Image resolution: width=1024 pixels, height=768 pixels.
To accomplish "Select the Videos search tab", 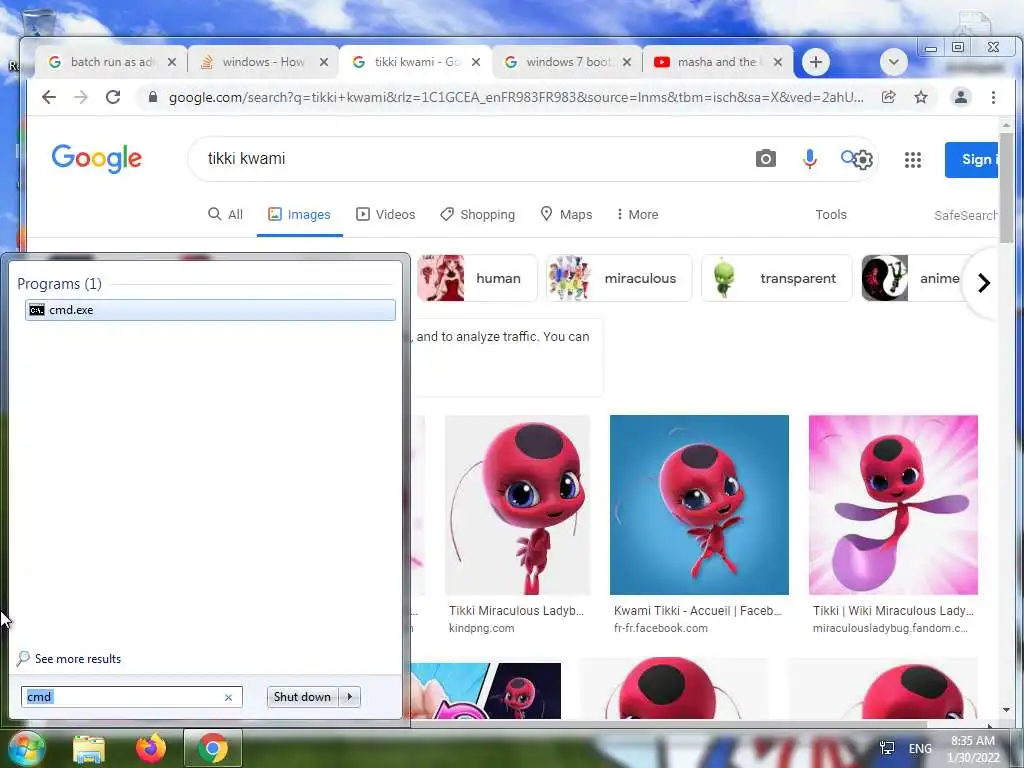I will click(x=385, y=214).
